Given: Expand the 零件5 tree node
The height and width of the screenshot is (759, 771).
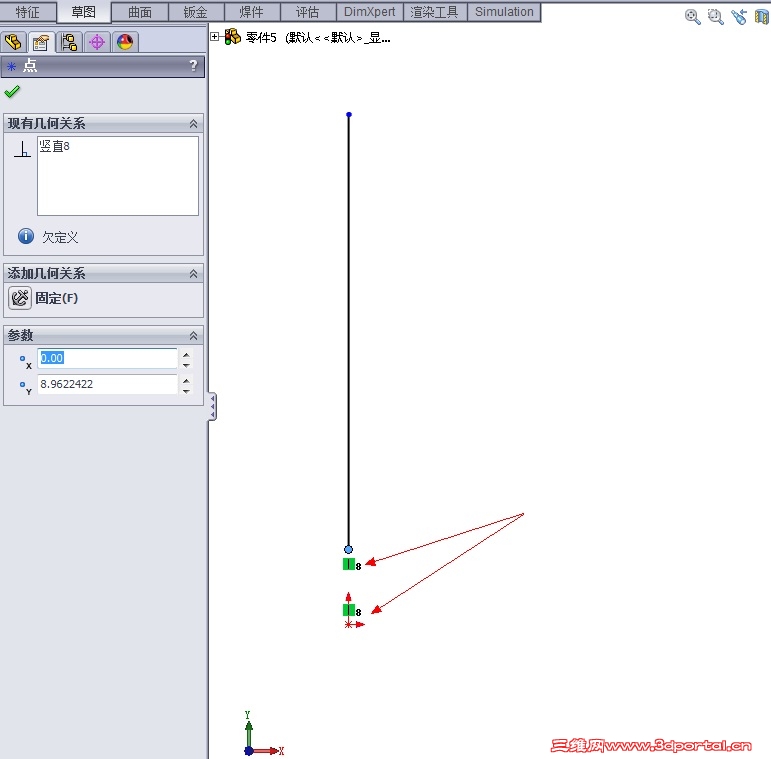Looking at the screenshot, I should 214,36.
